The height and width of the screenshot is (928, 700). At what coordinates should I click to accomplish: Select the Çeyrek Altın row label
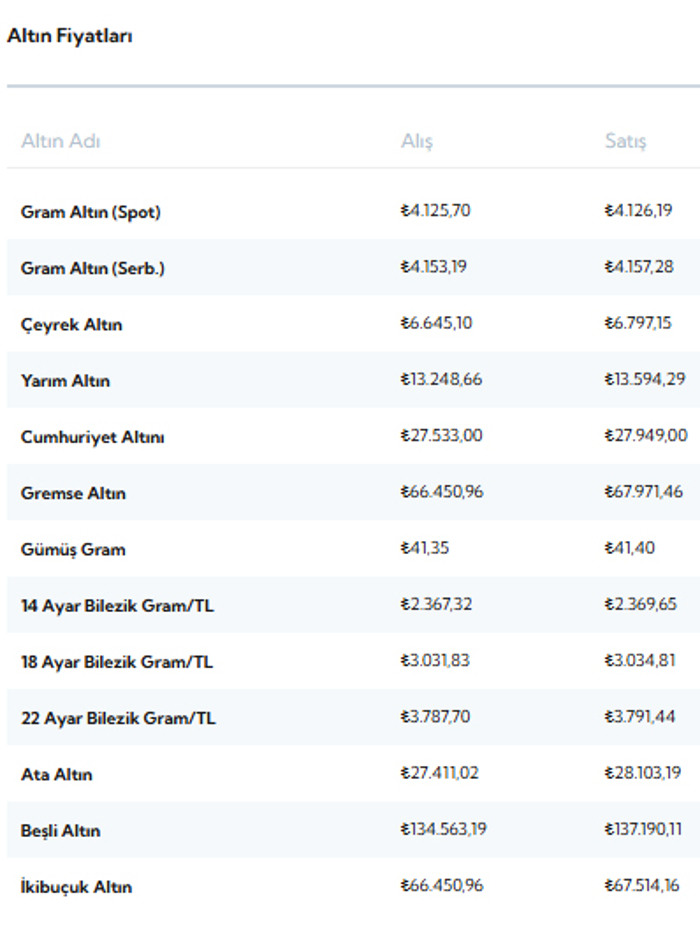[x=71, y=325]
